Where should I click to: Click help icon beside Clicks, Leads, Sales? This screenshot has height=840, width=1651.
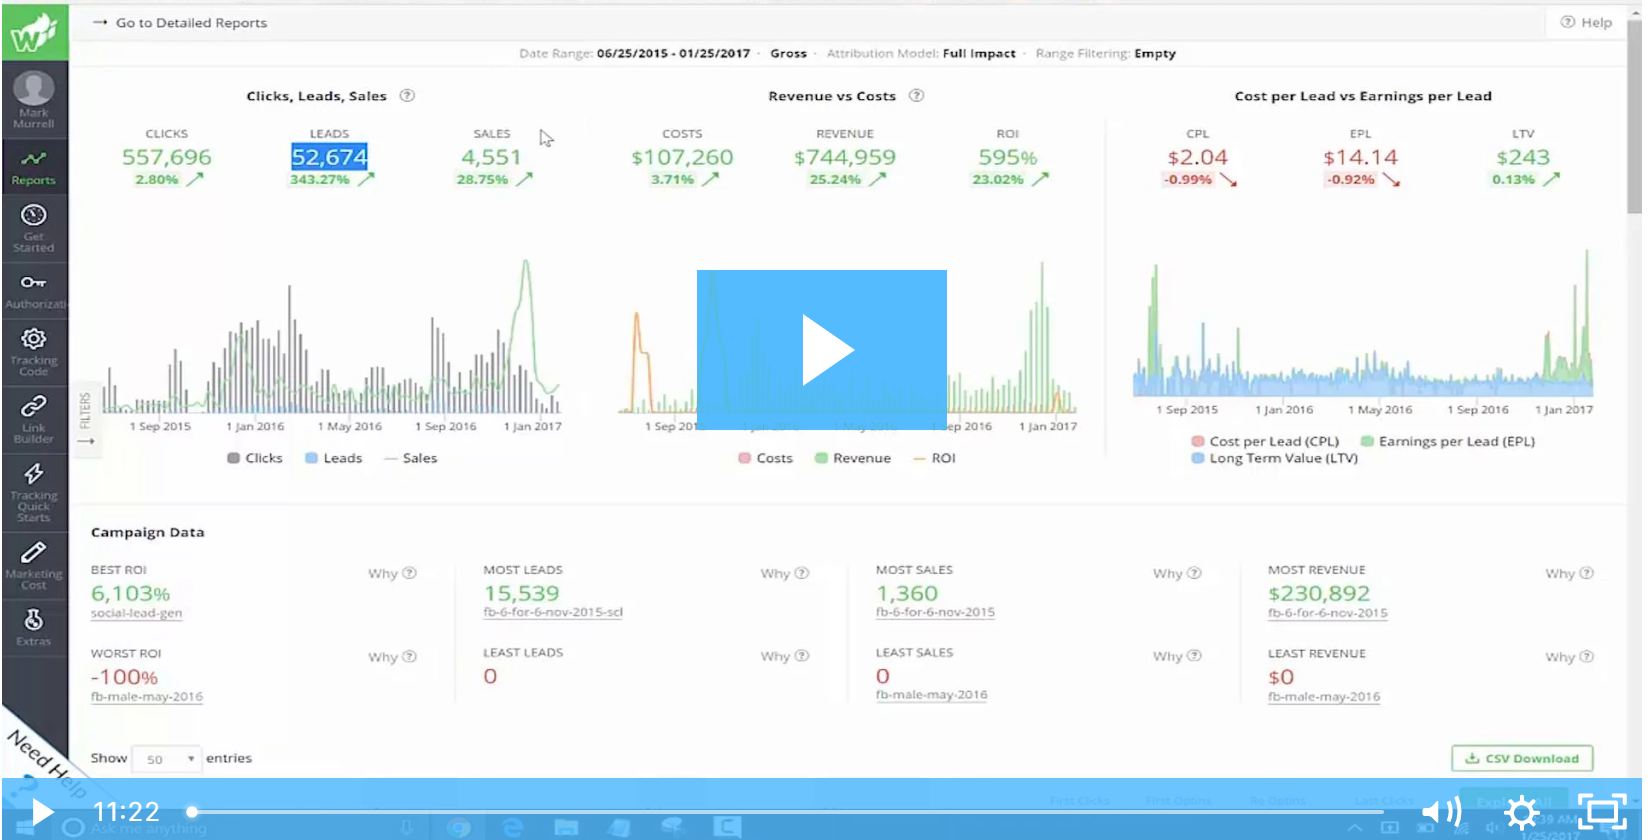(407, 96)
